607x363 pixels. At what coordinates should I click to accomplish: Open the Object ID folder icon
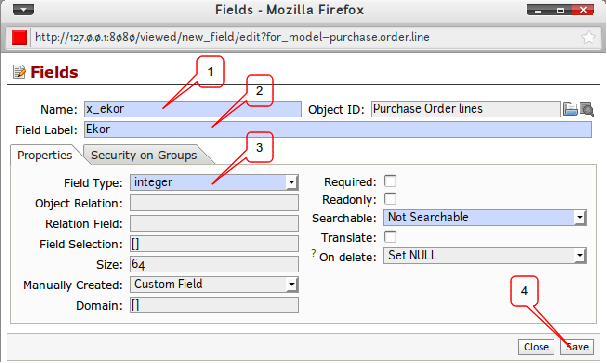570,110
